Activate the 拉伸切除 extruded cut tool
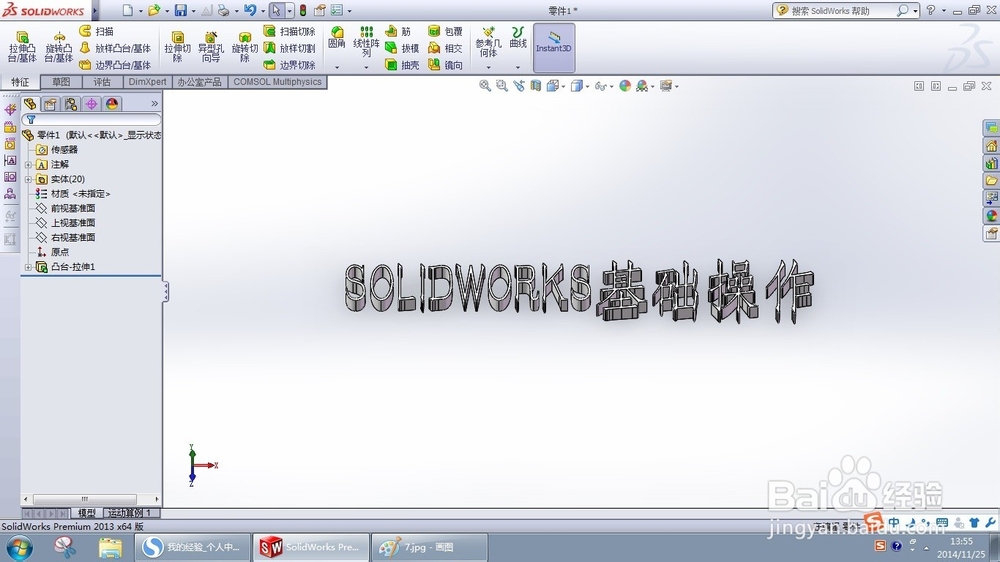This screenshot has width=1000, height=562. (x=177, y=47)
